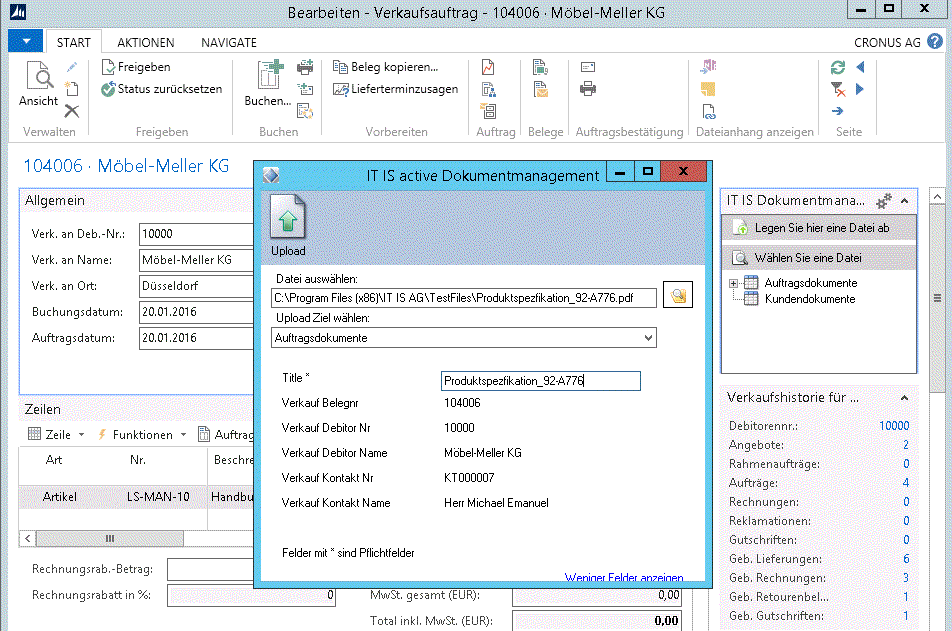Select the LS-MAN-10 cell in Zeilen

pyautogui.click(x=158, y=497)
